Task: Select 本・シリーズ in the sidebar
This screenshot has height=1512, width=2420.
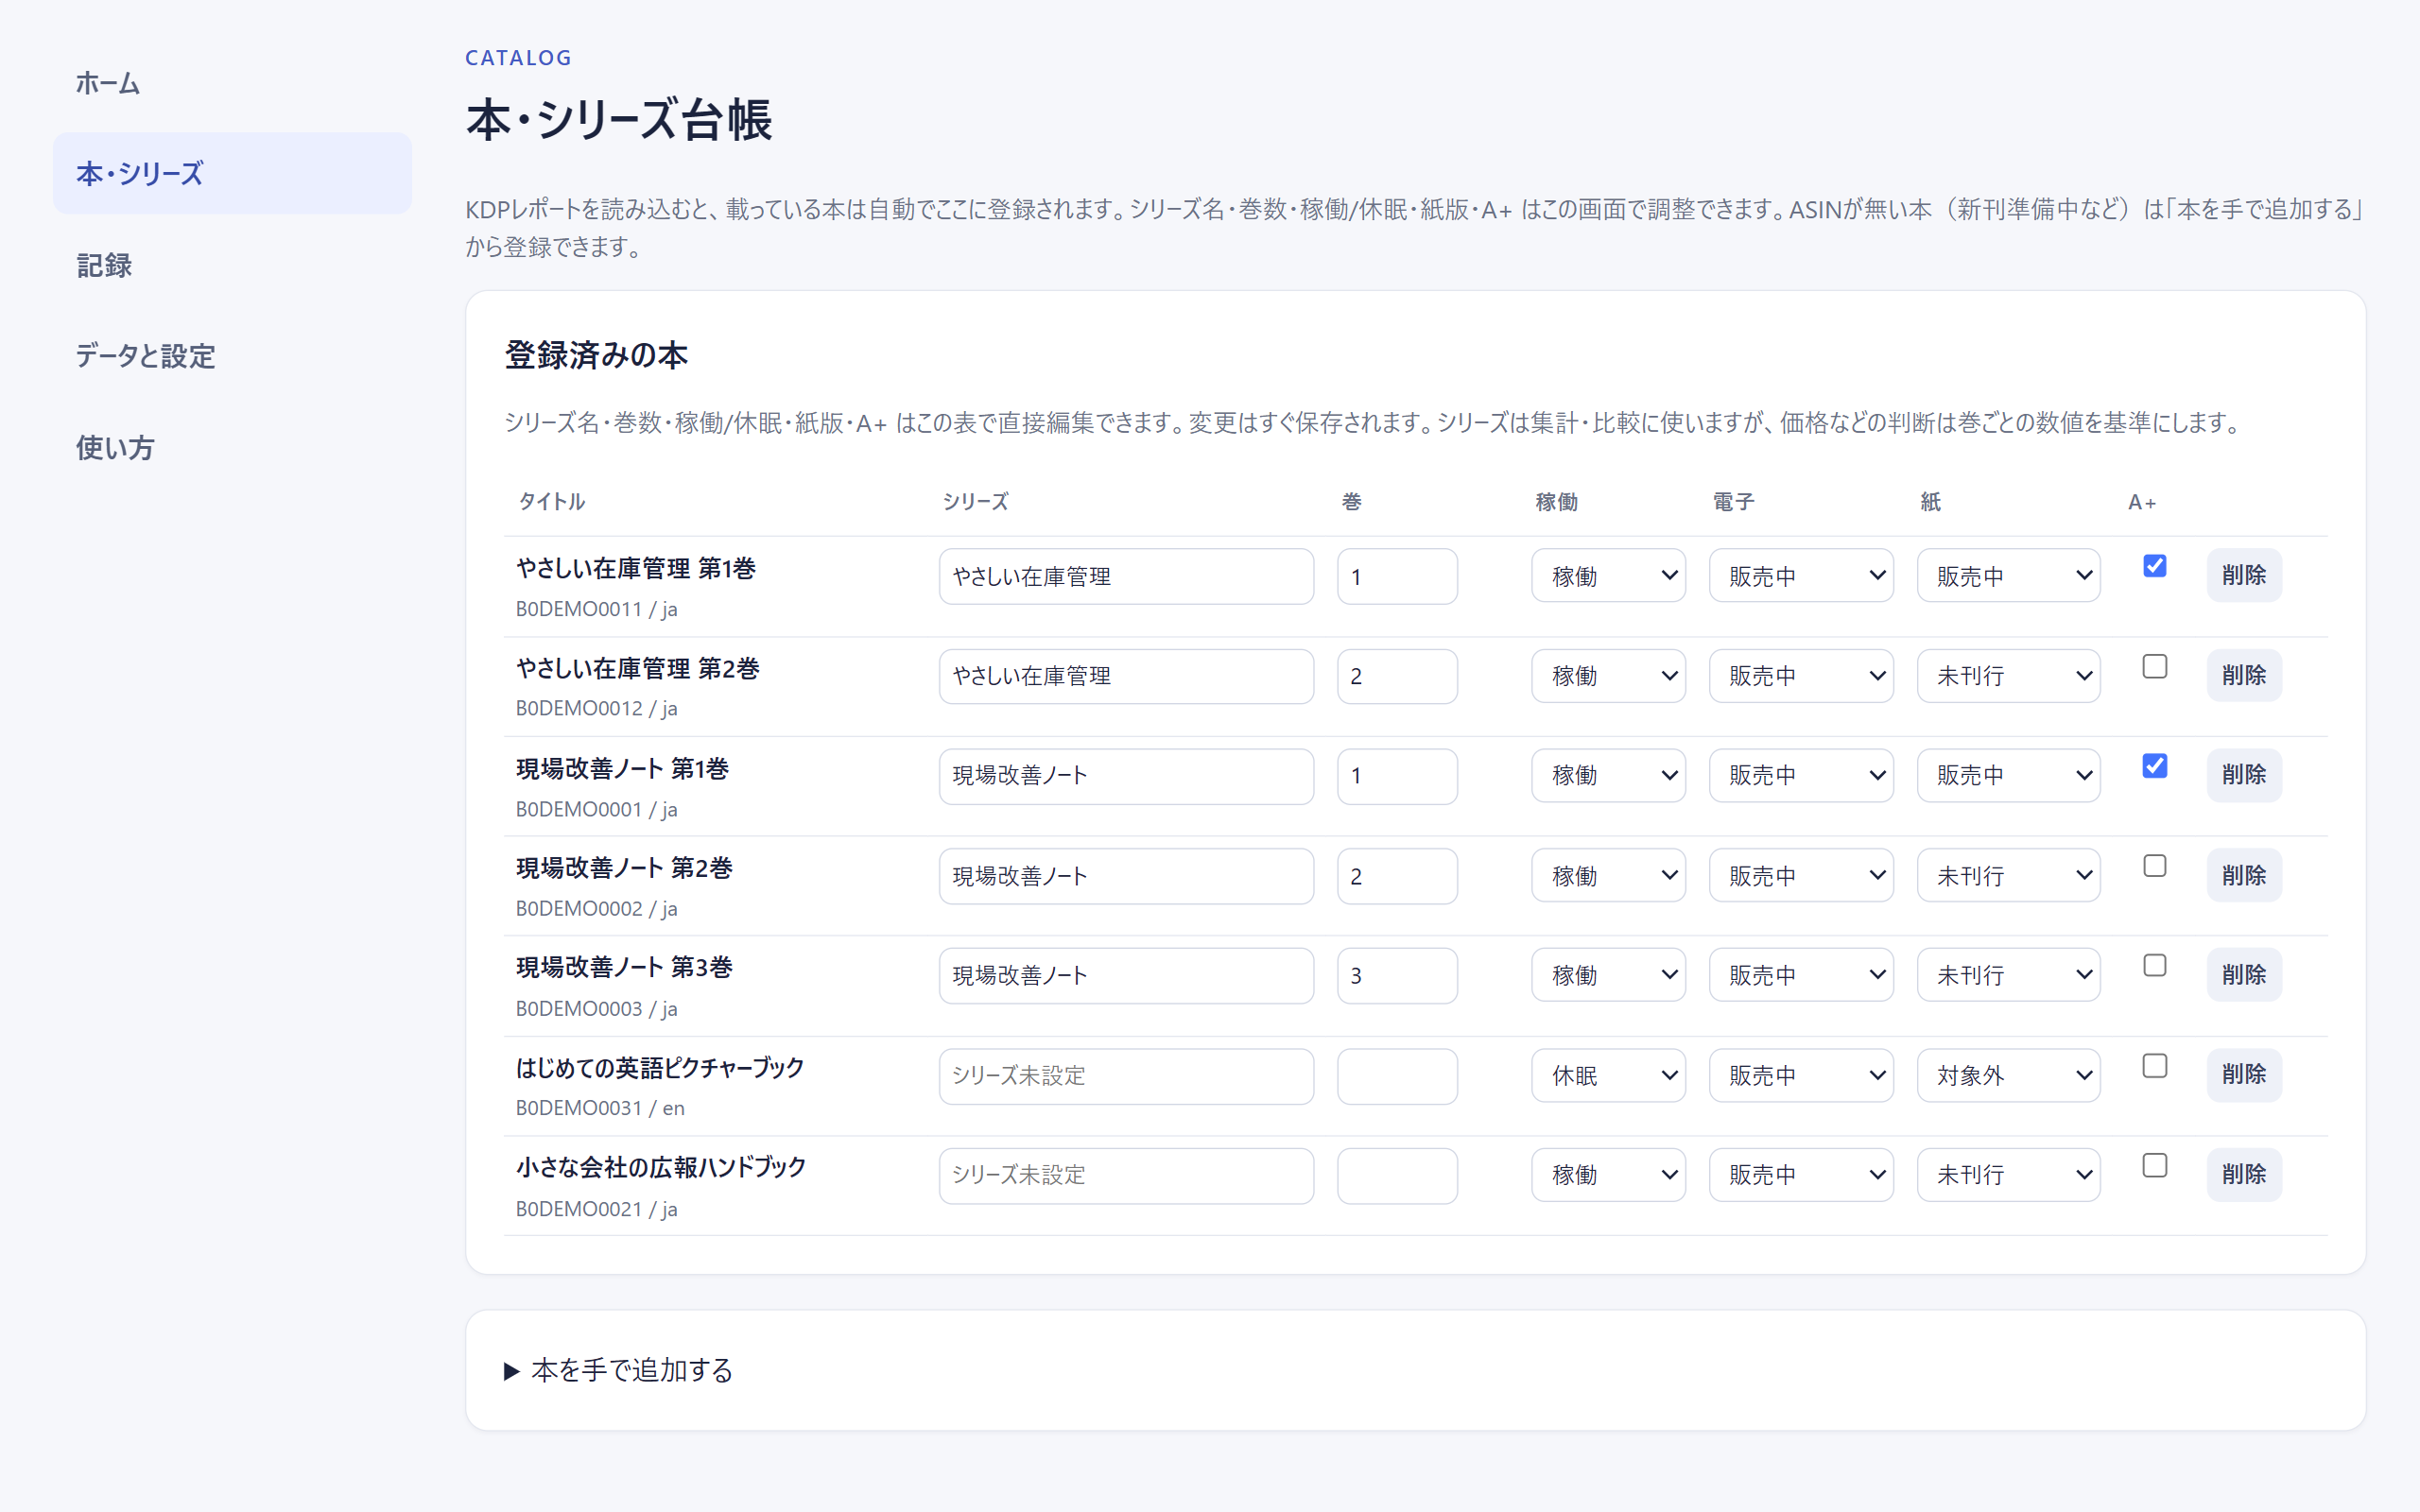Action: (232, 174)
